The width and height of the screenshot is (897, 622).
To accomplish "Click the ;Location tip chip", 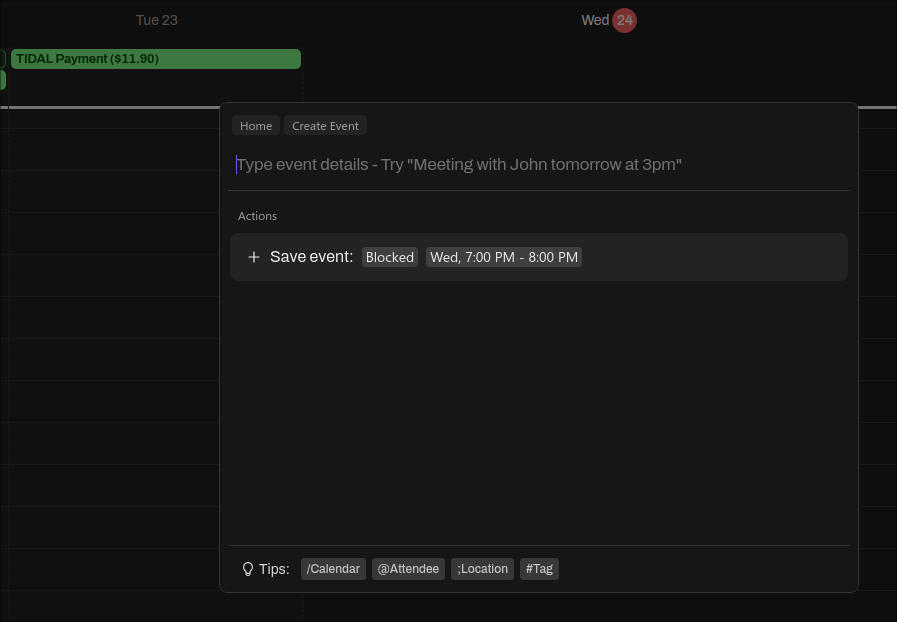I will (x=482, y=569).
